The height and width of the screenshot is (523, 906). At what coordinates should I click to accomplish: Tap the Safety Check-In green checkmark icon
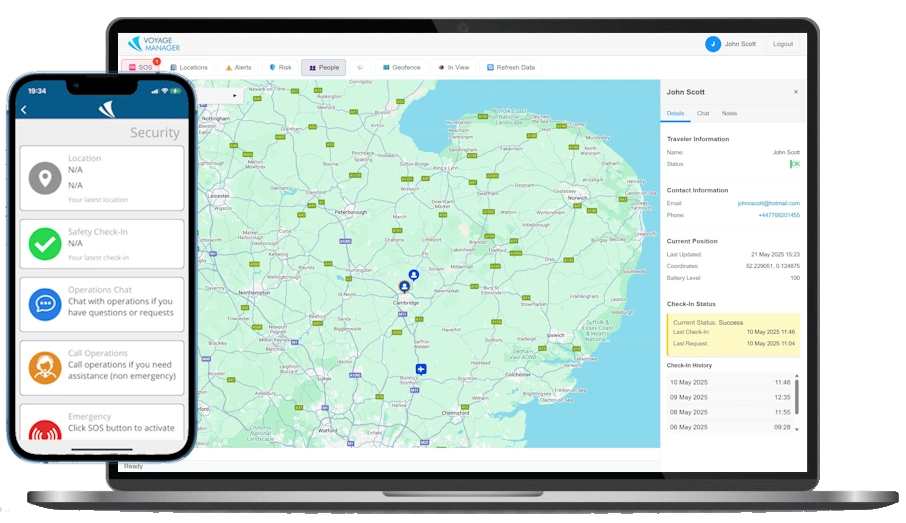coord(45,244)
